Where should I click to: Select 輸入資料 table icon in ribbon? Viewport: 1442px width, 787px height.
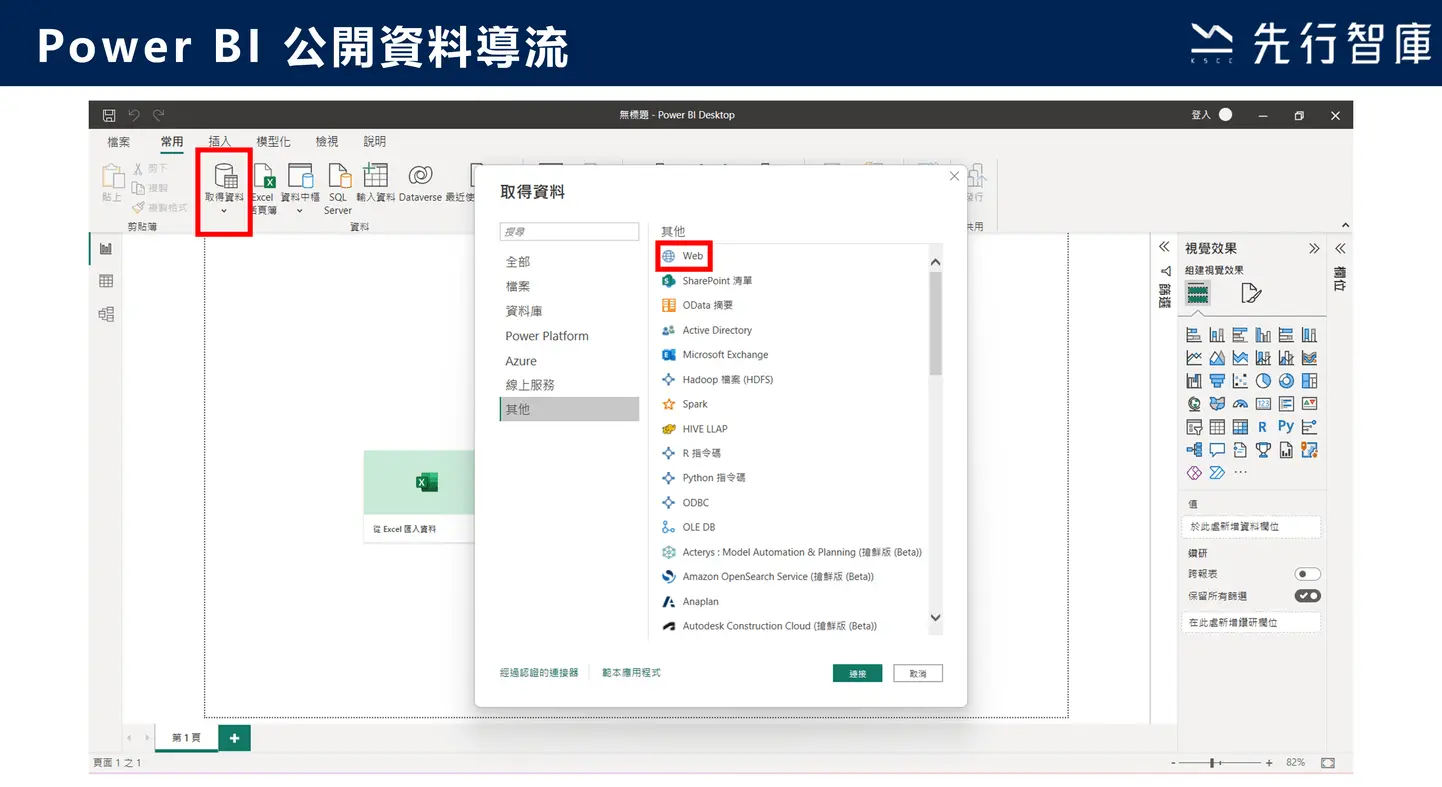375,175
